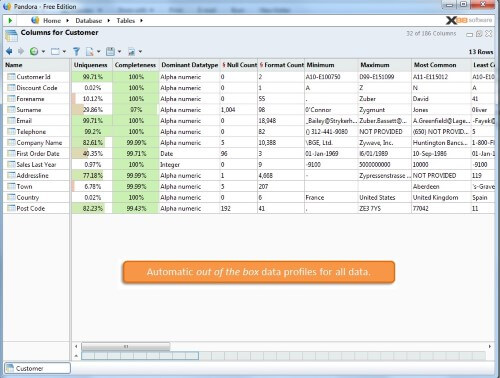Select the Country row name
This screenshot has width=500, height=378.
point(28,198)
